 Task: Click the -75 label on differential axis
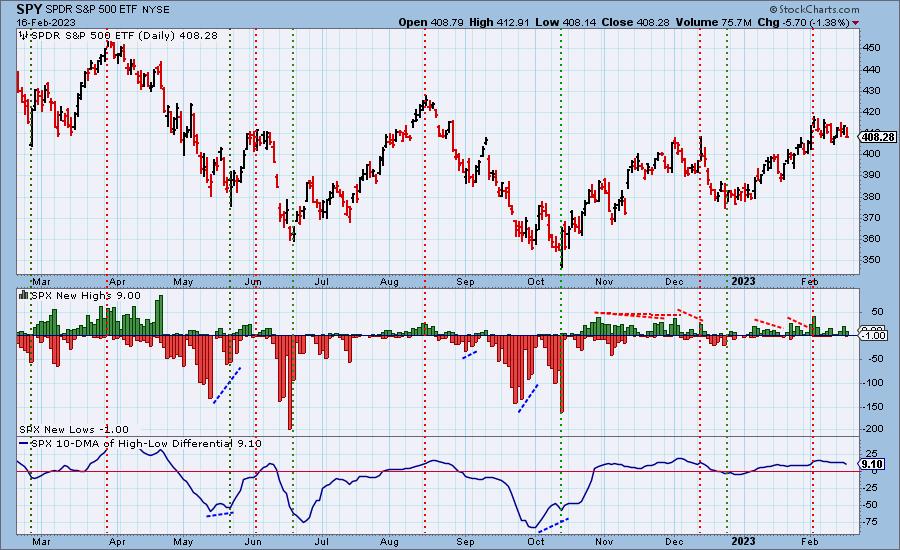coord(870,521)
